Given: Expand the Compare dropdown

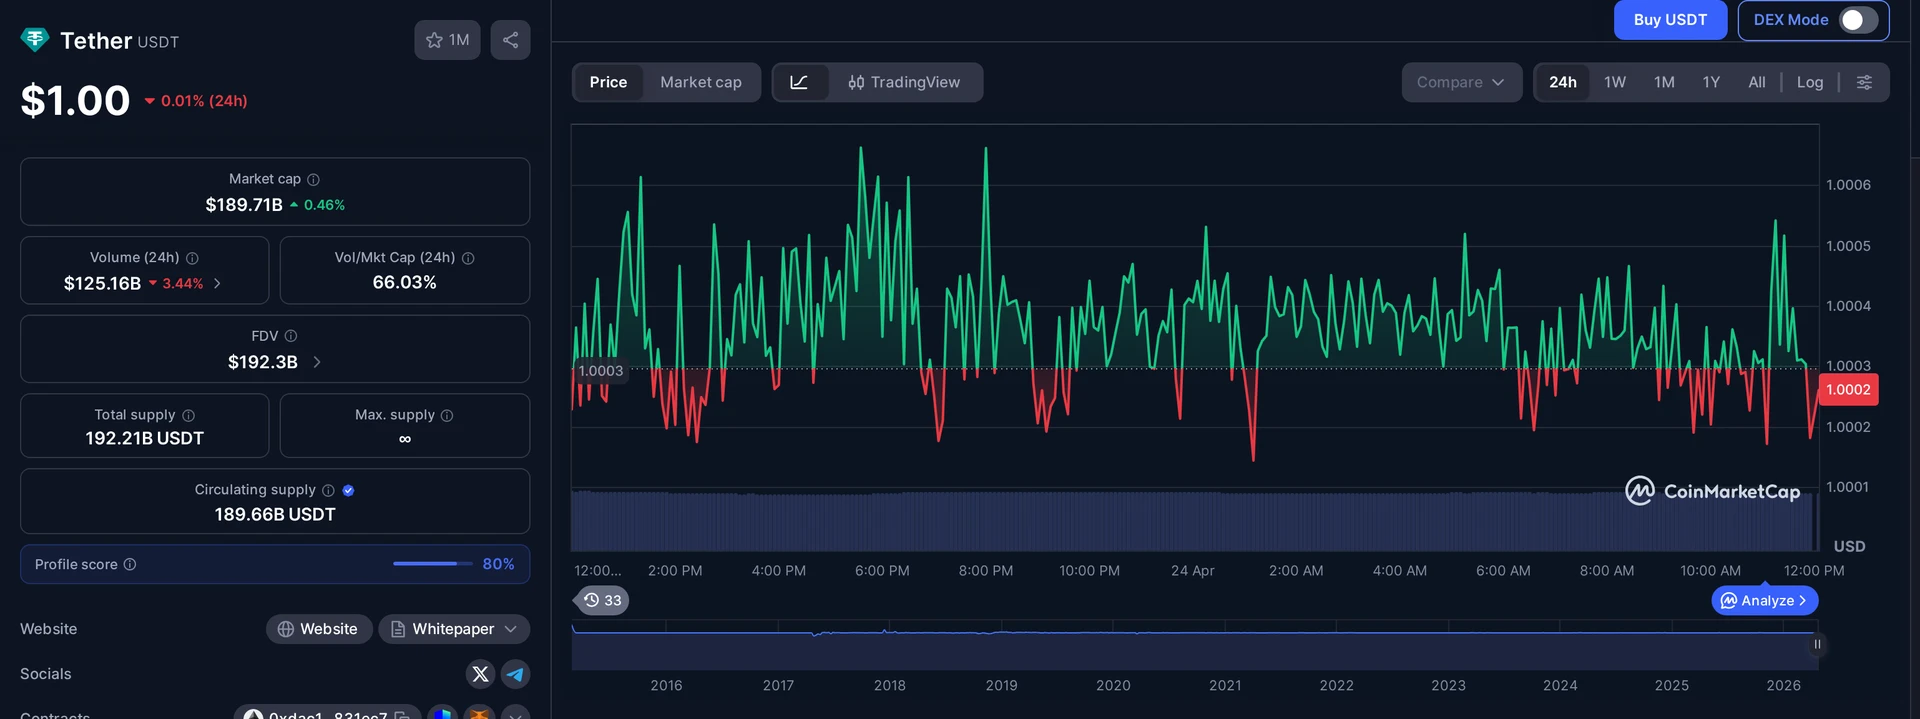Looking at the screenshot, I should tap(1461, 82).
